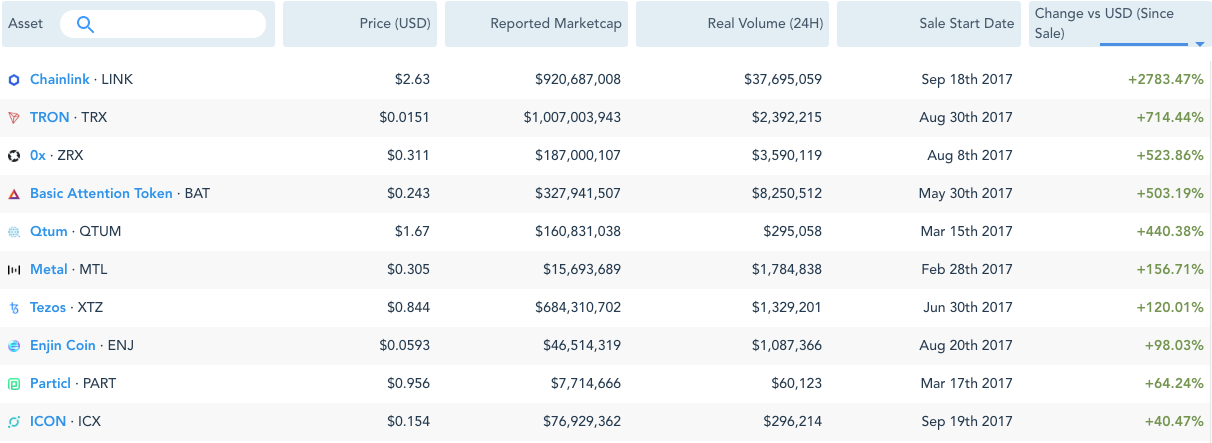
Task: Select change value +523.86%
Action: tap(1170, 156)
